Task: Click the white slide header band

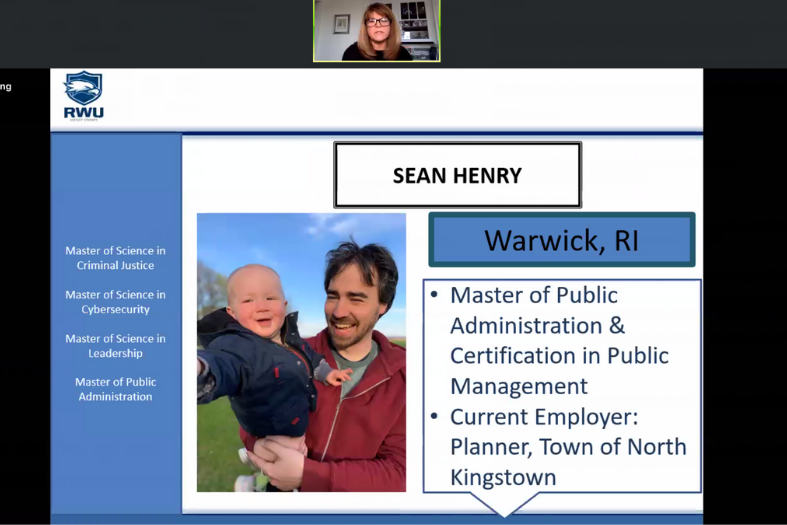Action: tap(400, 100)
